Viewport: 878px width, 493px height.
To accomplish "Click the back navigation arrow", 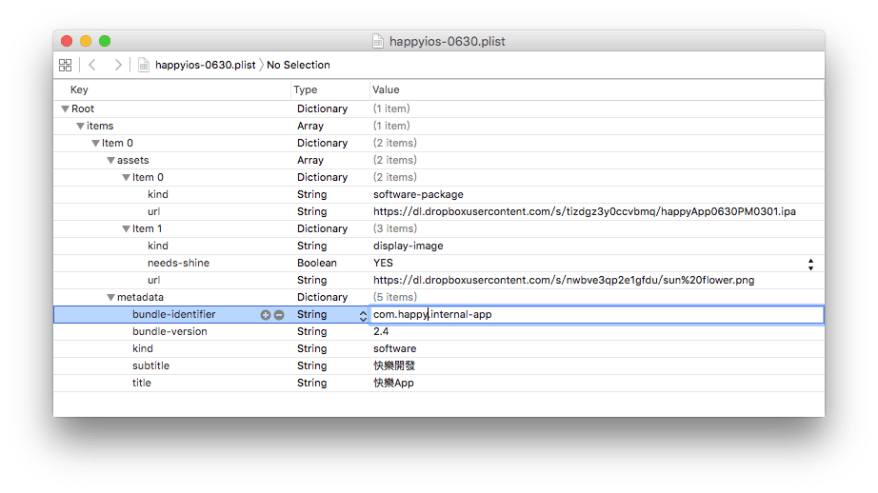I will [92, 65].
